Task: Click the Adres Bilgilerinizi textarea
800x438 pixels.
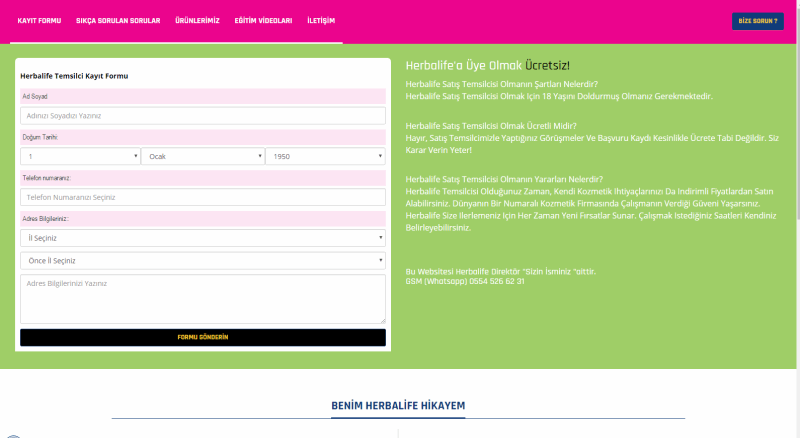Action: (x=203, y=299)
